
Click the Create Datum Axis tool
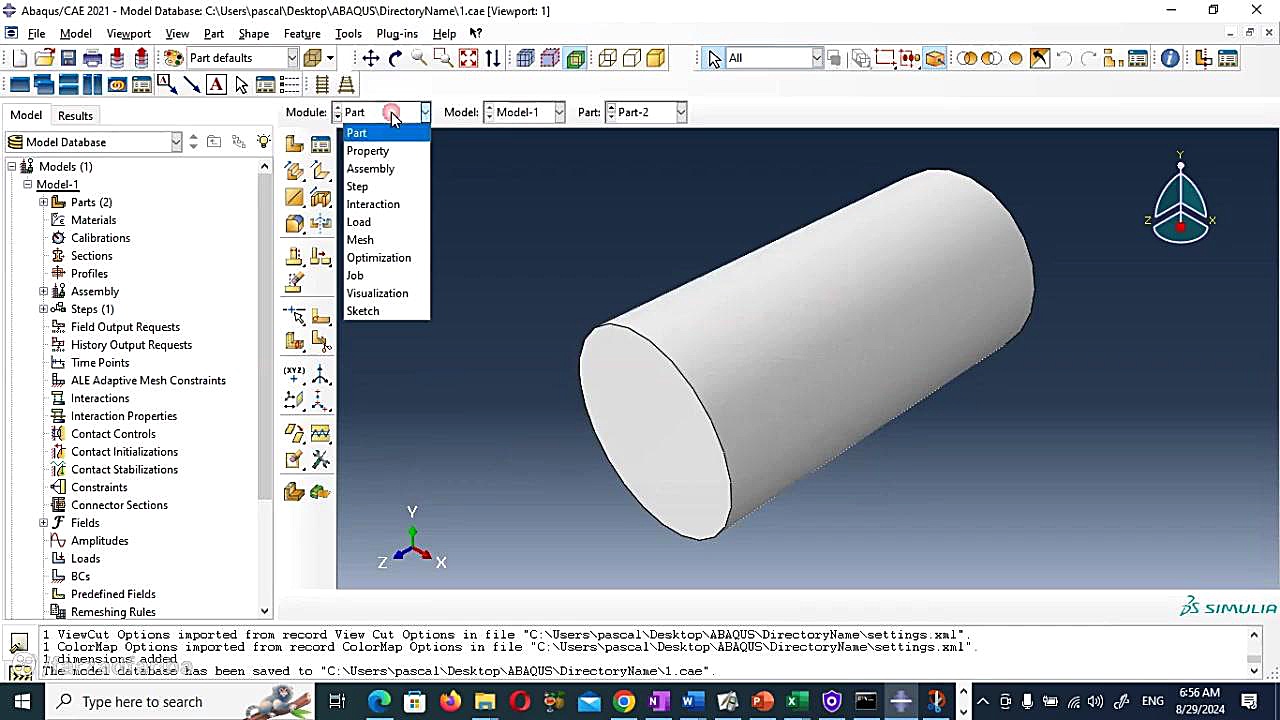[320, 375]
